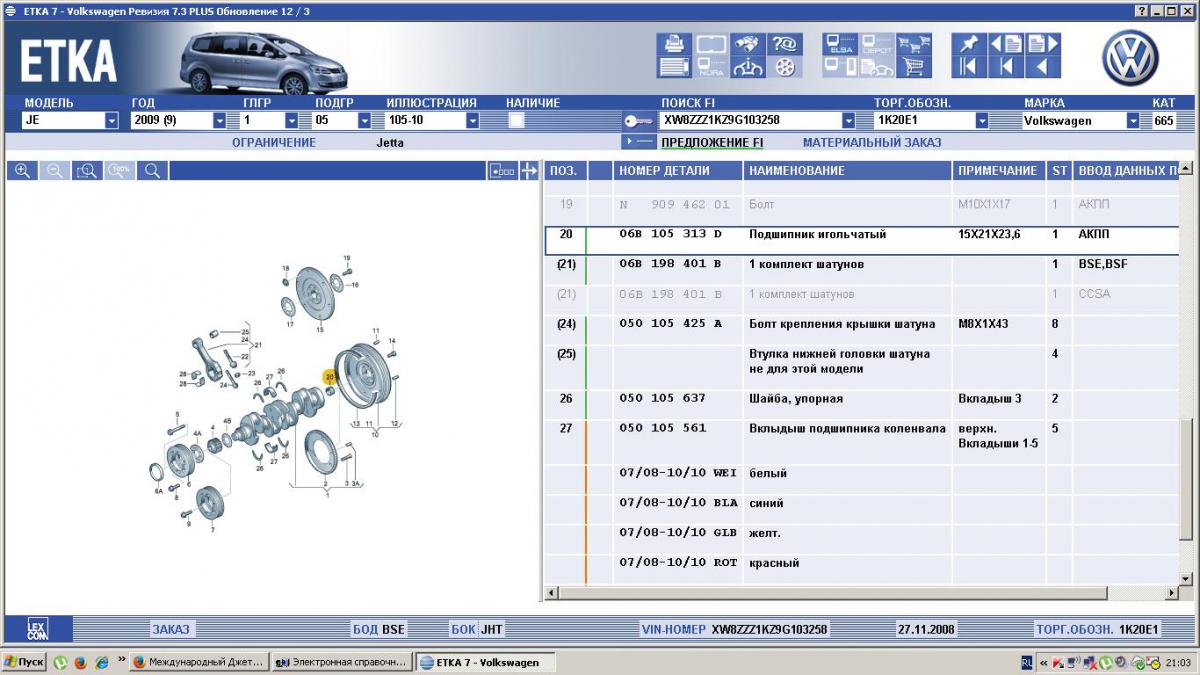The width and height of the screenshot is (1200, 675).
Task: Open the Windows Пуск start button
Action: click(x=24, y=662)
